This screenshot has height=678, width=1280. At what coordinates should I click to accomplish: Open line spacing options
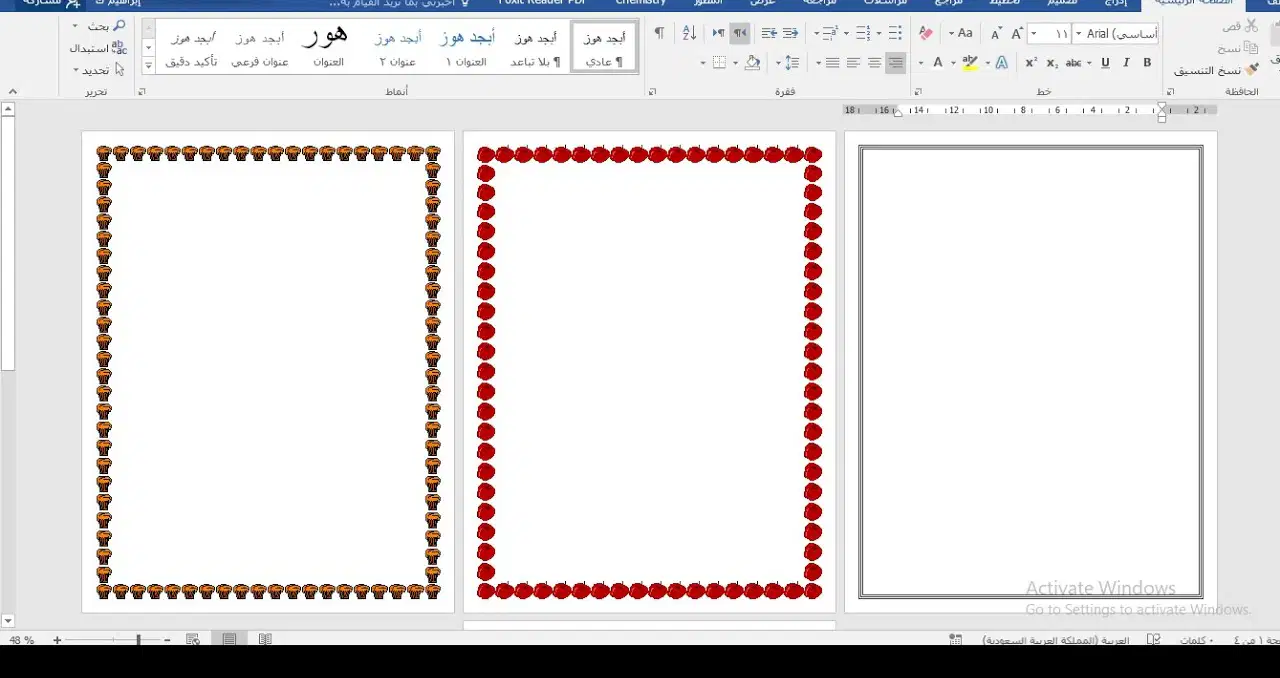(x=792, y=63)
